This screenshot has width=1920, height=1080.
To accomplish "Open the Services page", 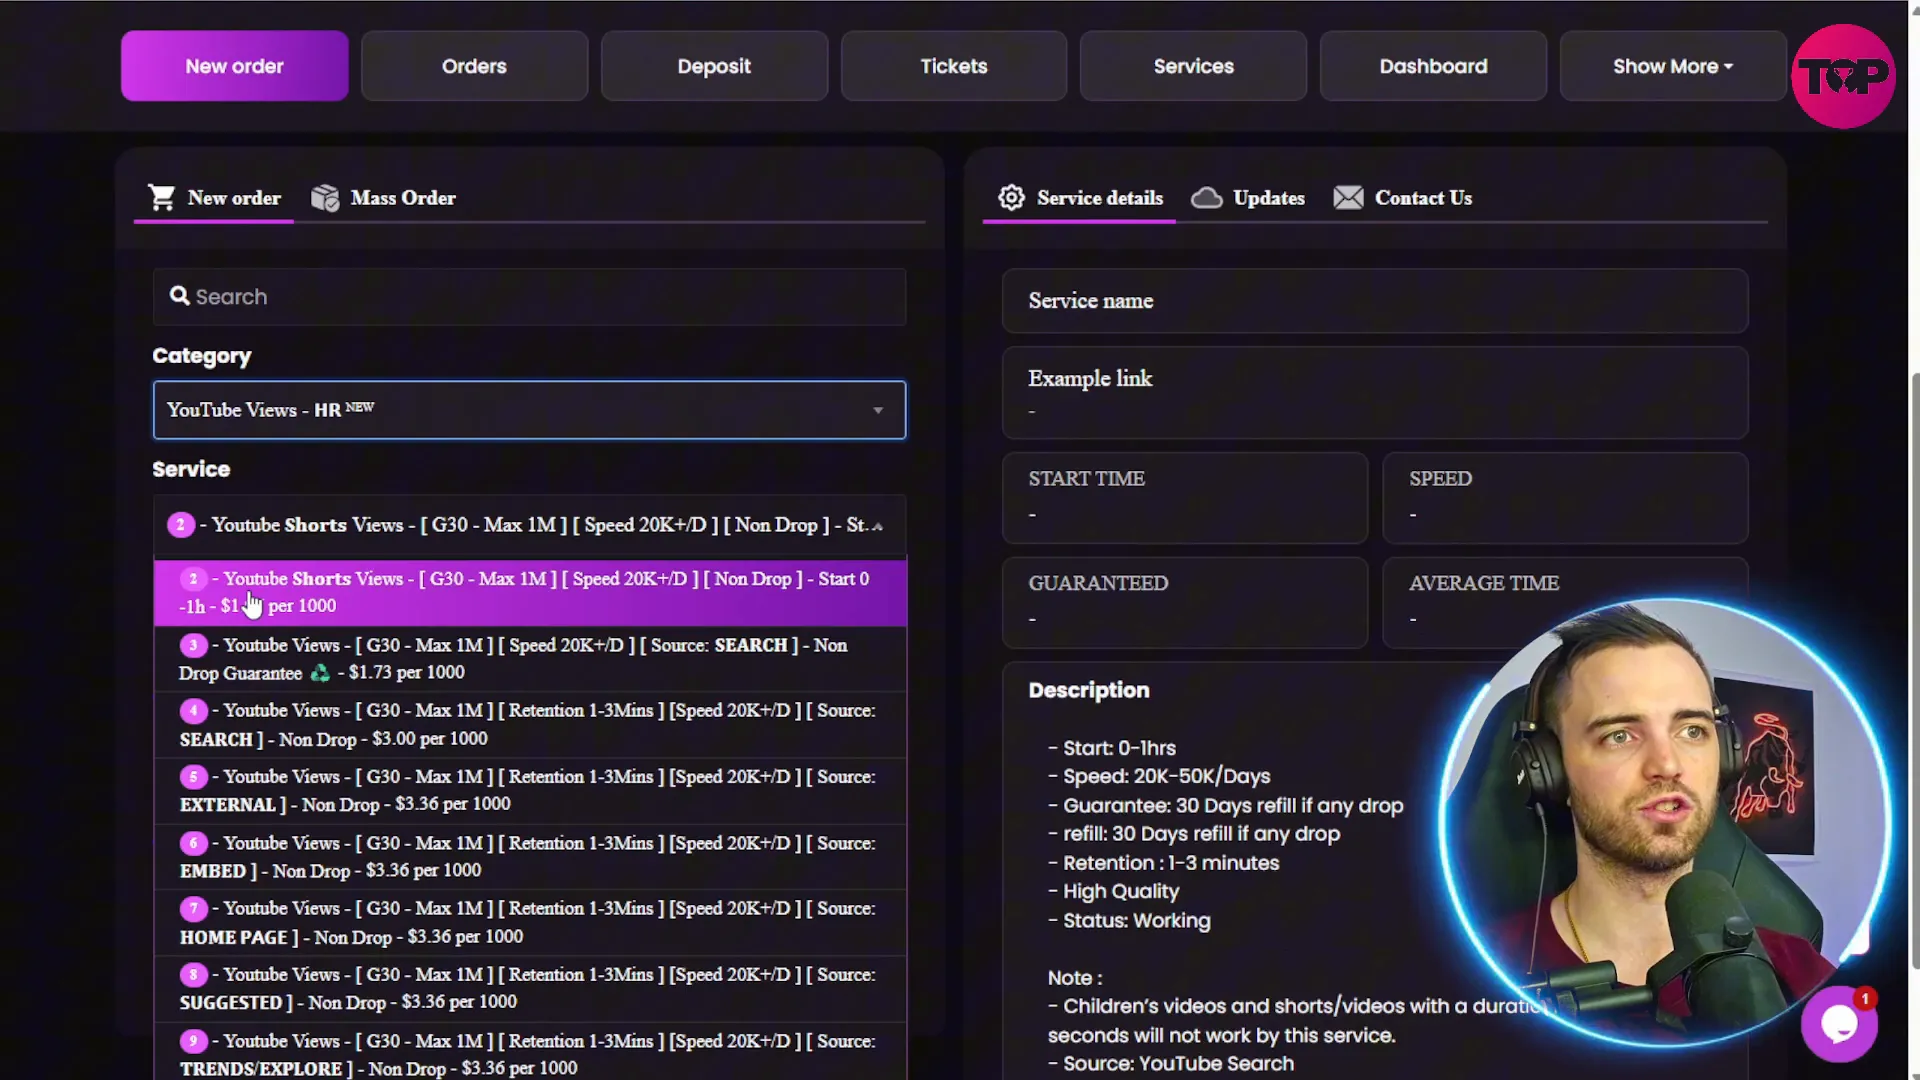I will point(1193,66).
